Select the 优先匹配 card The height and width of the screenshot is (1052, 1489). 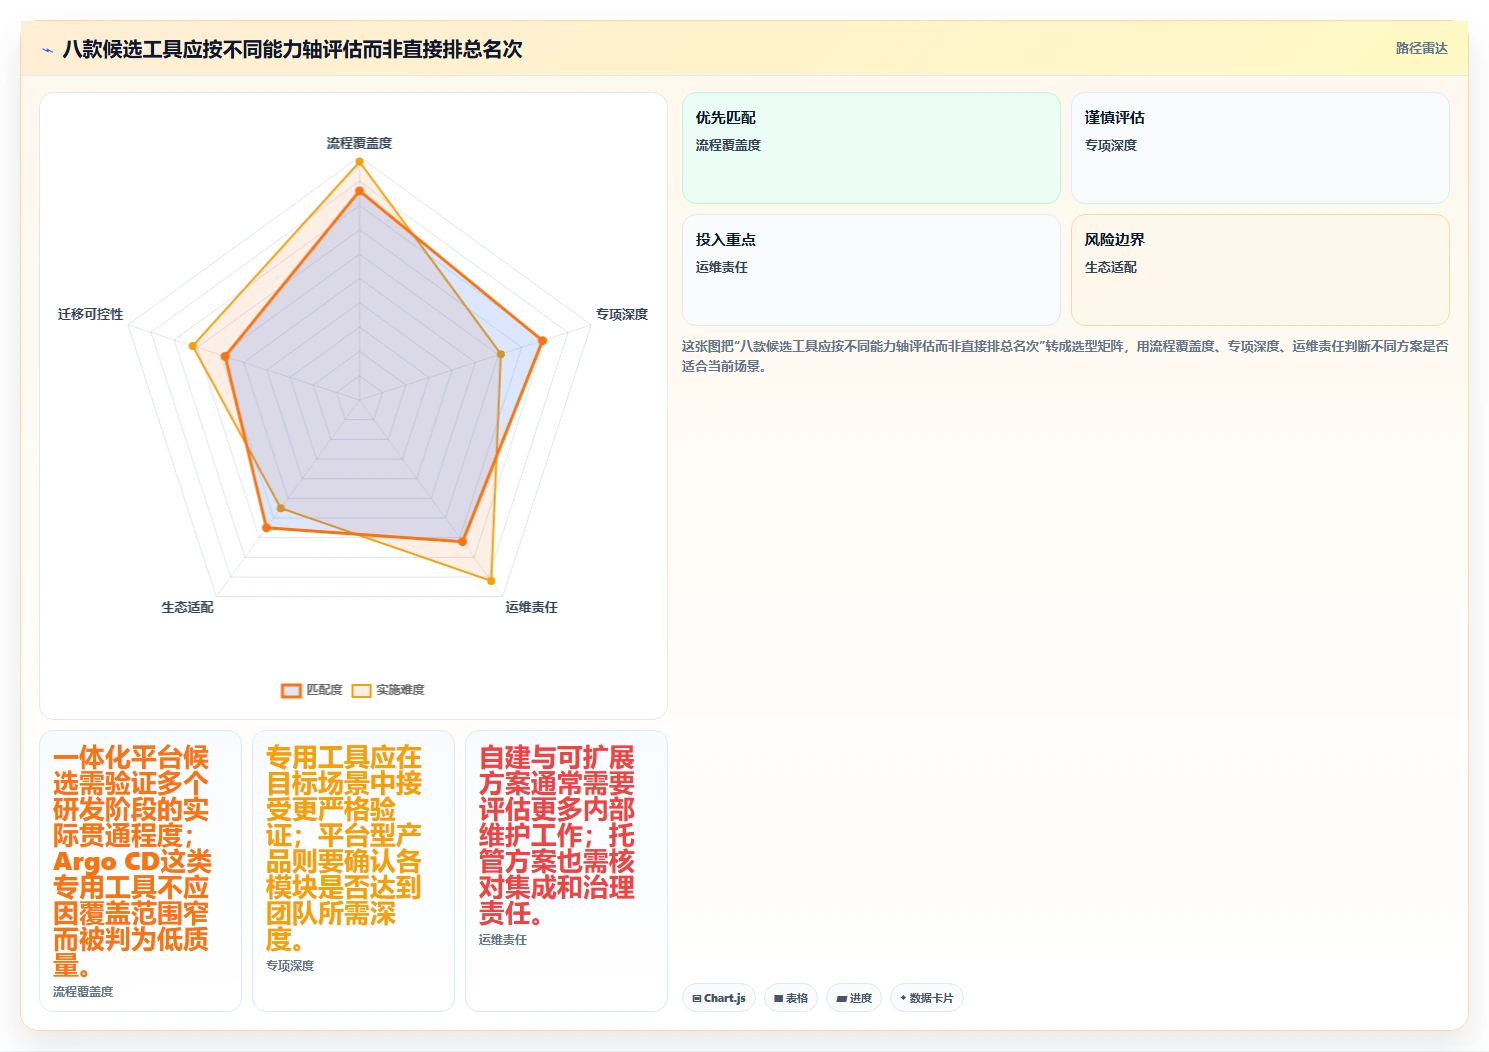(x=871, y=148)
